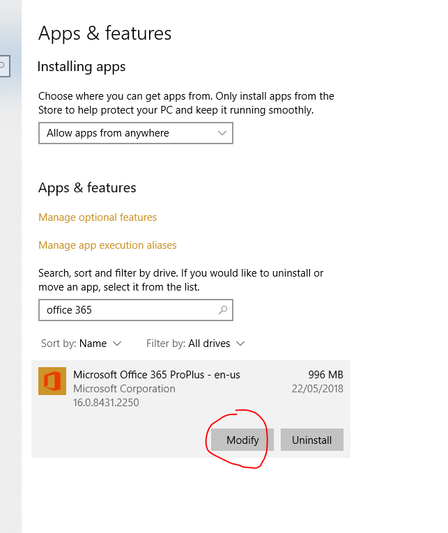Click the Uninstall button for Office 365
The height and width of the screenshot is (533, 448).
[x=312, y=440]
